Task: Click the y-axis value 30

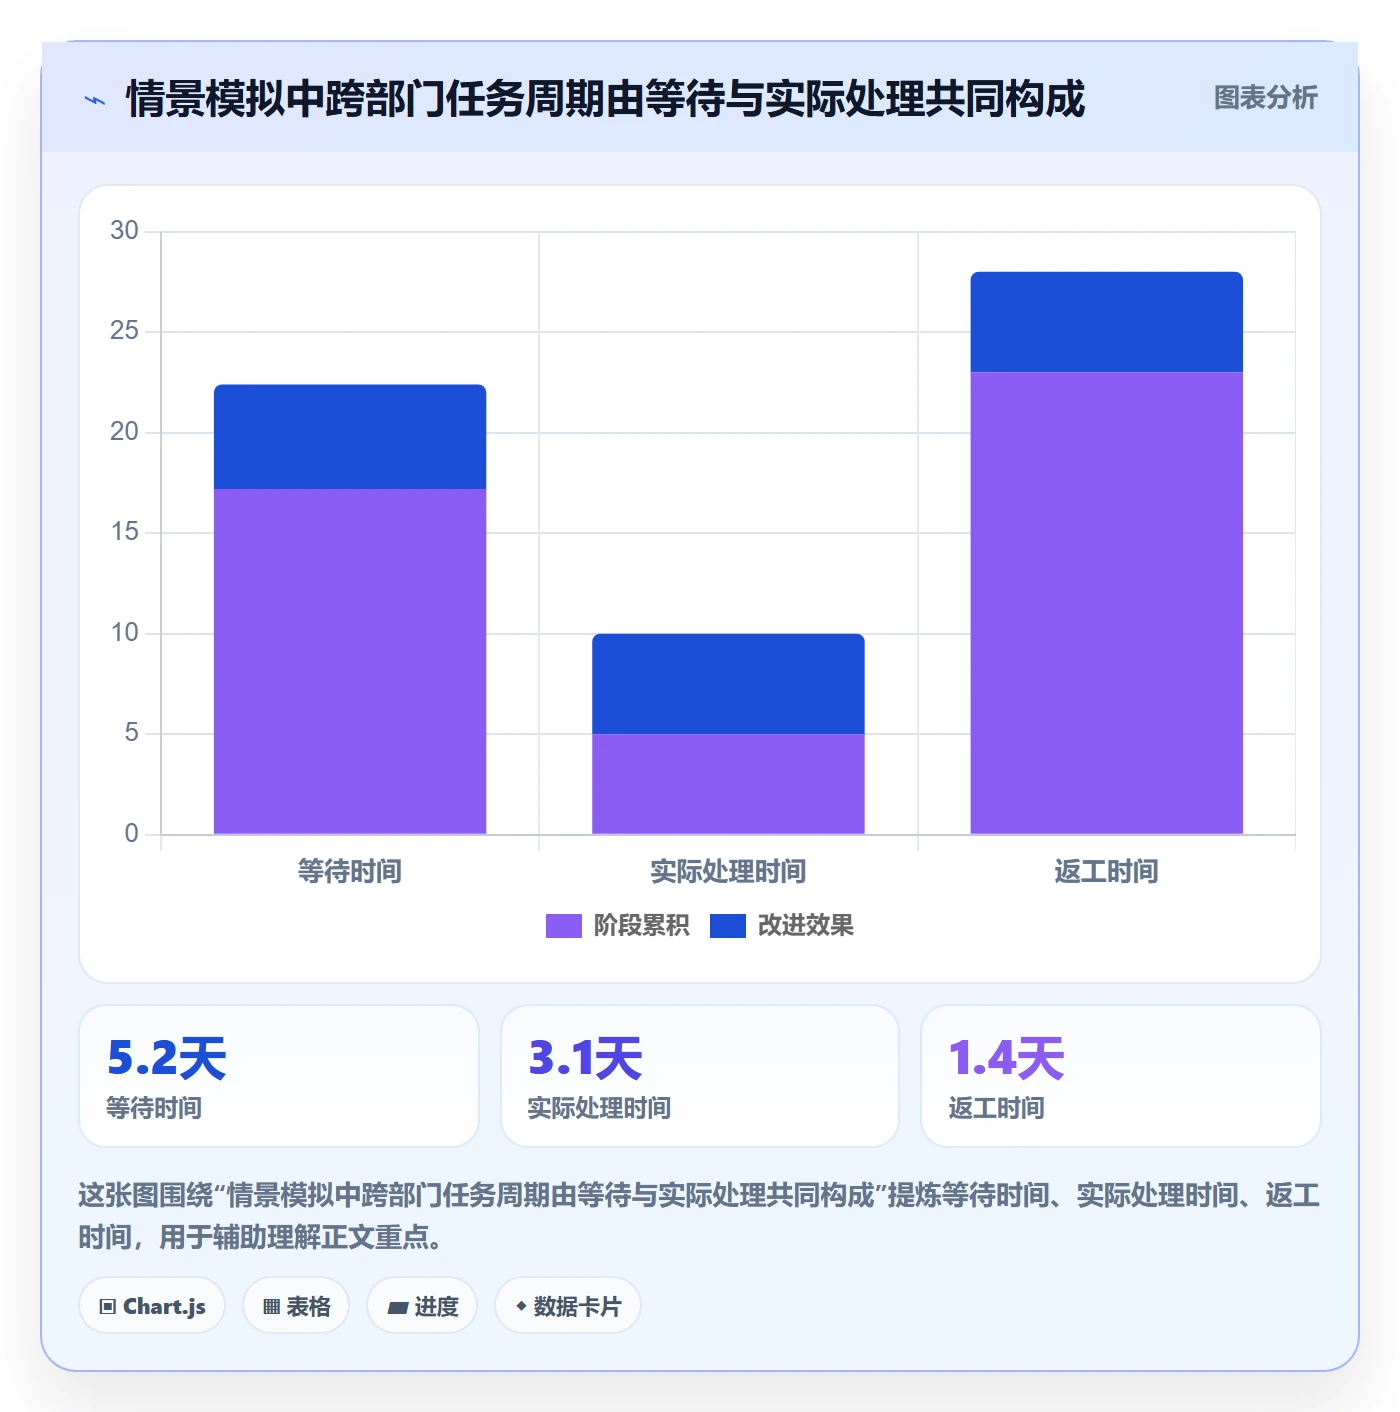Action: 124,230
